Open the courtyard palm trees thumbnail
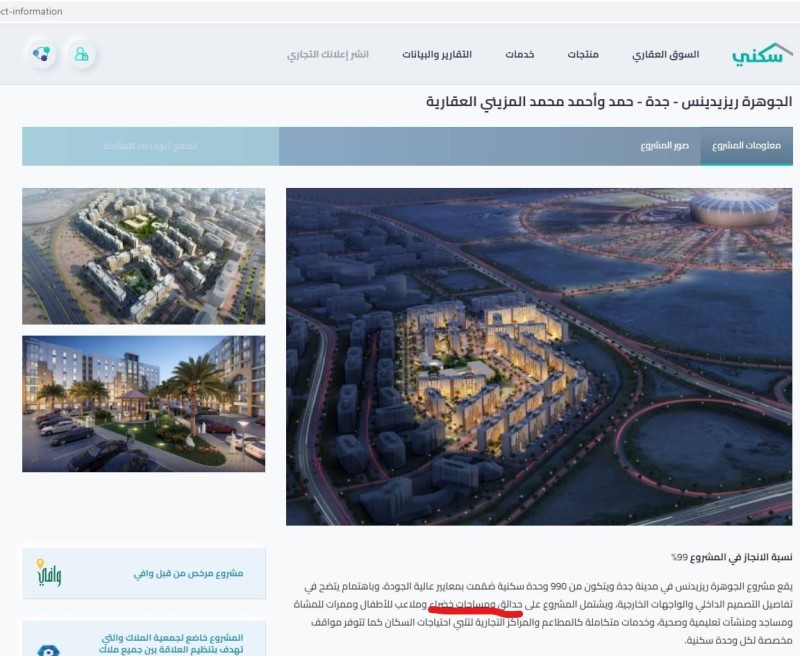The image size is (800, 656). [x=143, y=403]
